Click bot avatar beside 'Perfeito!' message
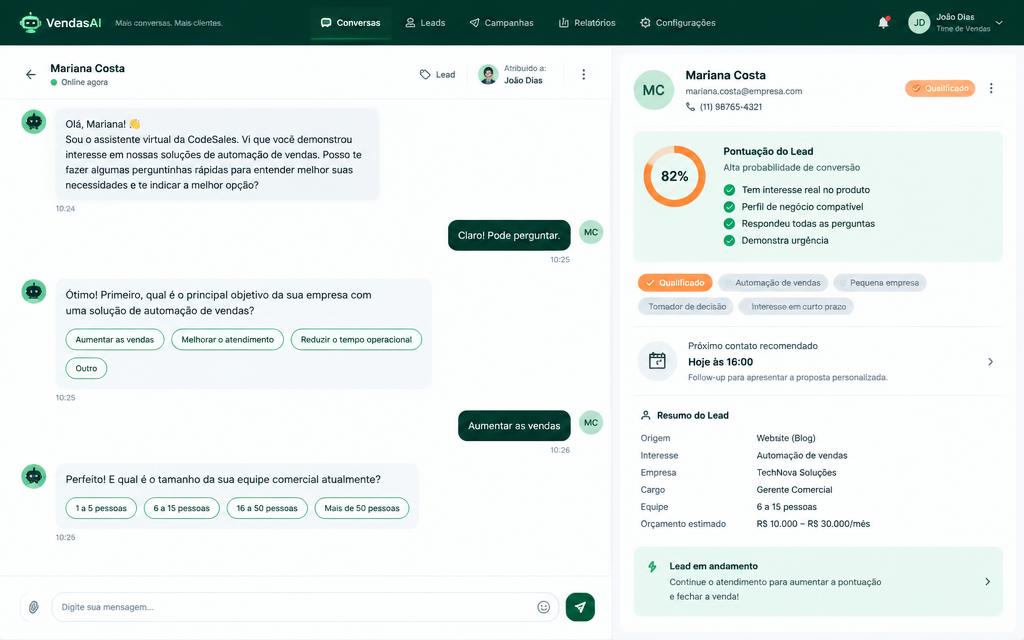 pos(34,476)
